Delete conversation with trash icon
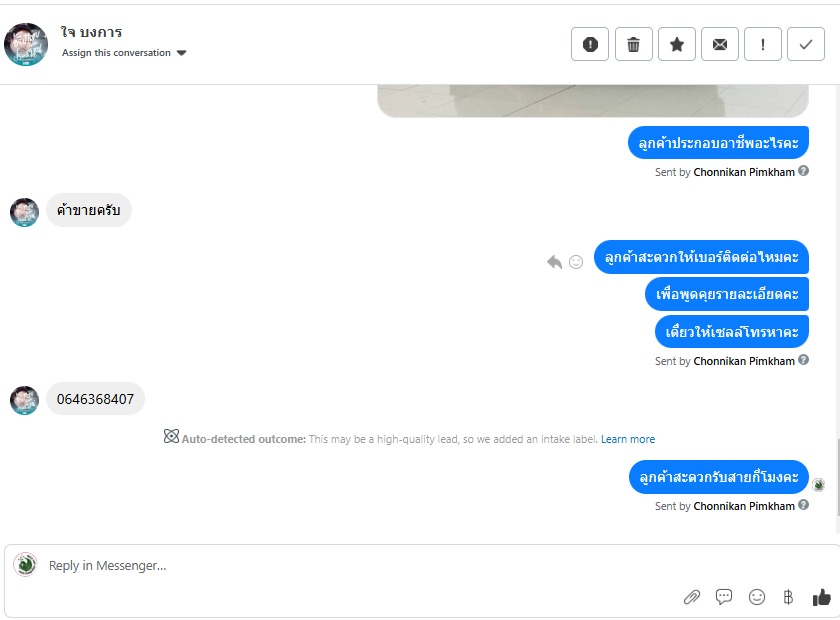The height and width of the screenshot is (620, 840). [633, 44]
